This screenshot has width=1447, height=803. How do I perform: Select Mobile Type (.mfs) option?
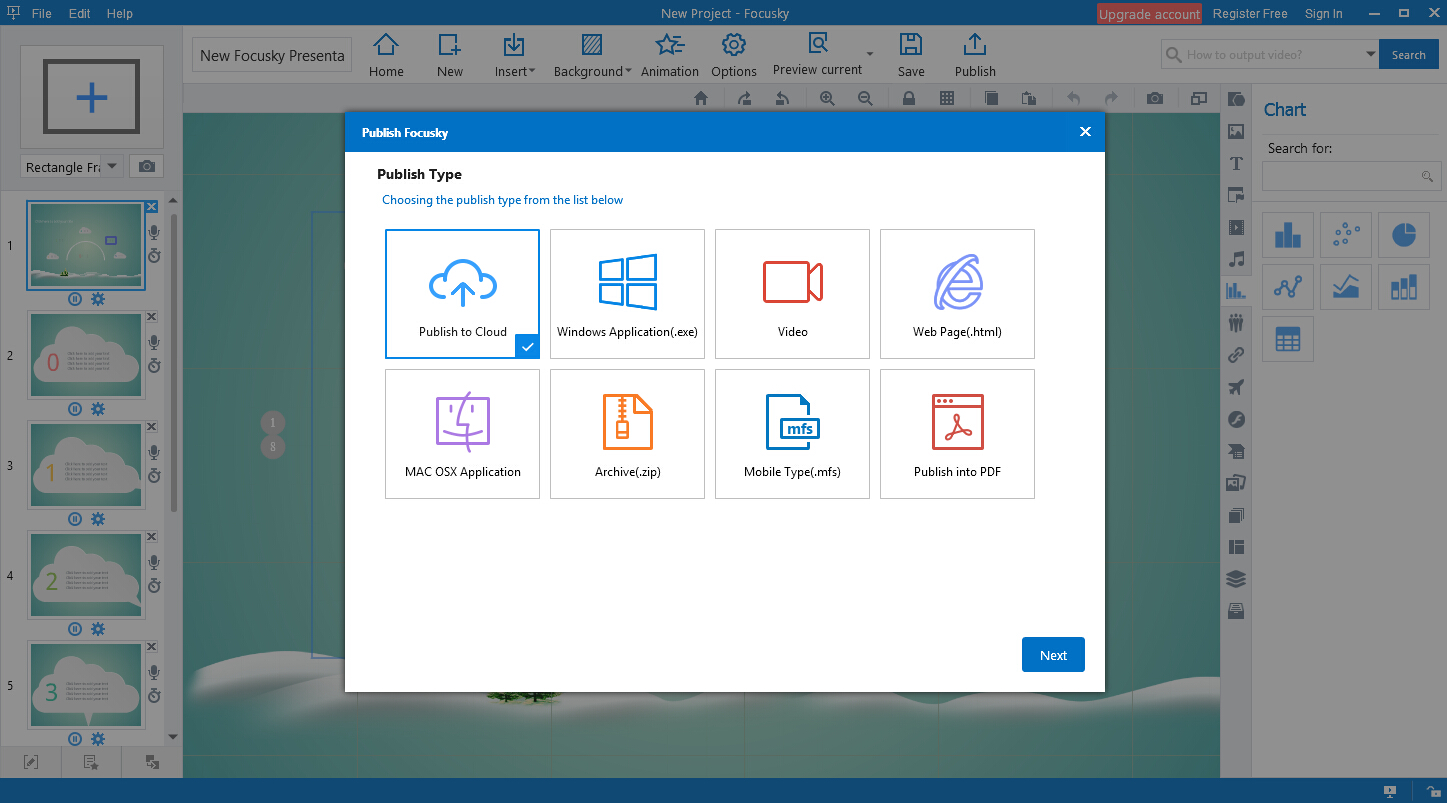tap(792, 434)
